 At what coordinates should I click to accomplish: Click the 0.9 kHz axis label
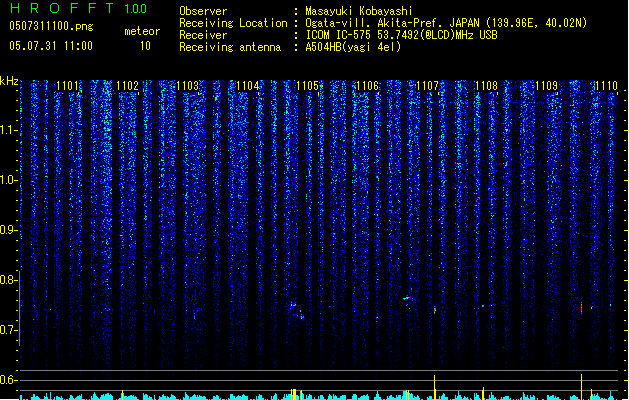7,230
